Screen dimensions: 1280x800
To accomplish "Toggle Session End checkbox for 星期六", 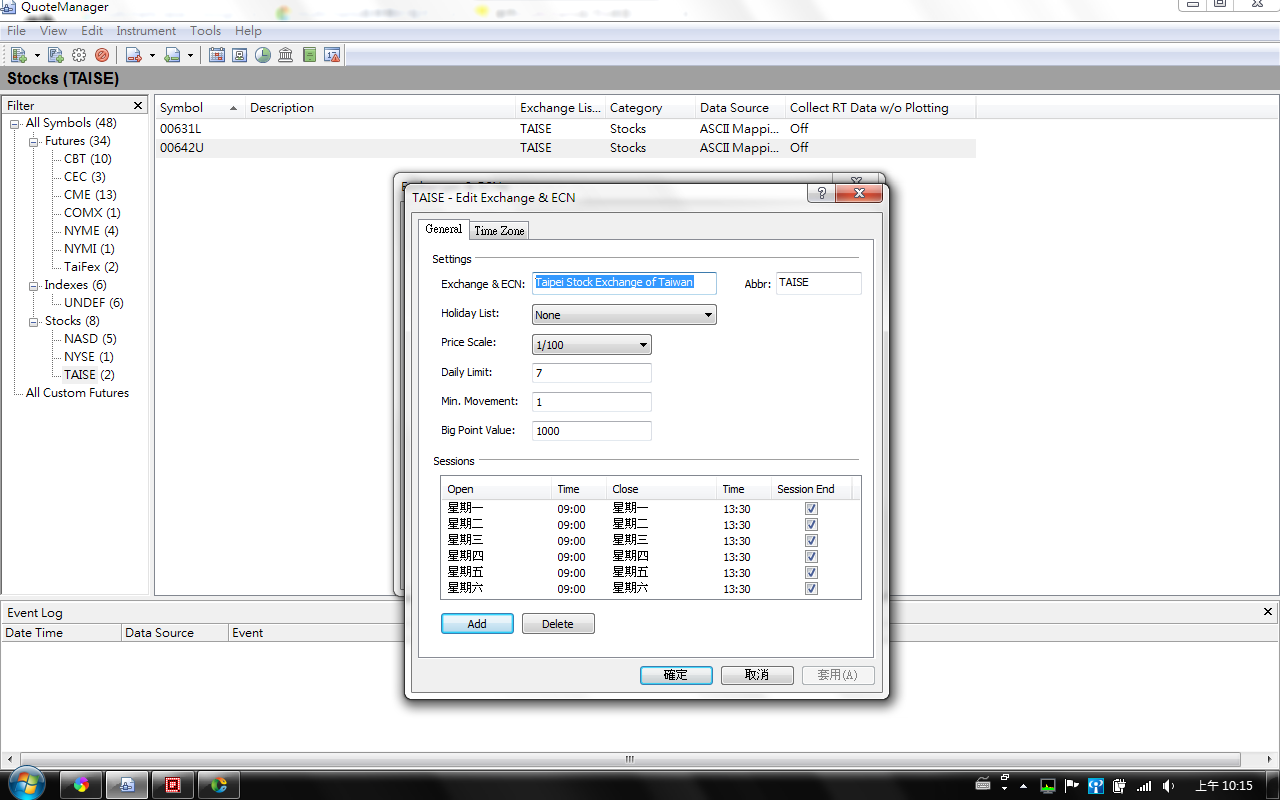I will [x=811, y=589].
